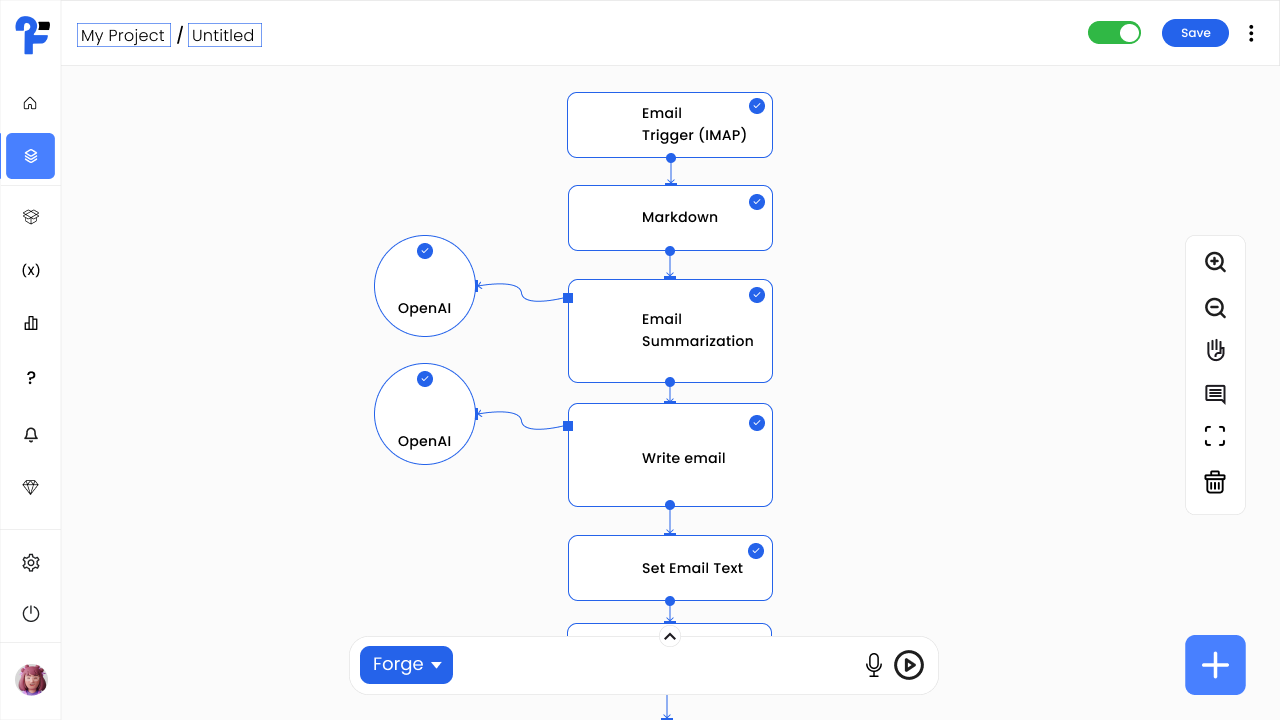Click the checkmark on Email Summarization node
The height and width of the screenshot is (720, 1280).
click(757, 295)
